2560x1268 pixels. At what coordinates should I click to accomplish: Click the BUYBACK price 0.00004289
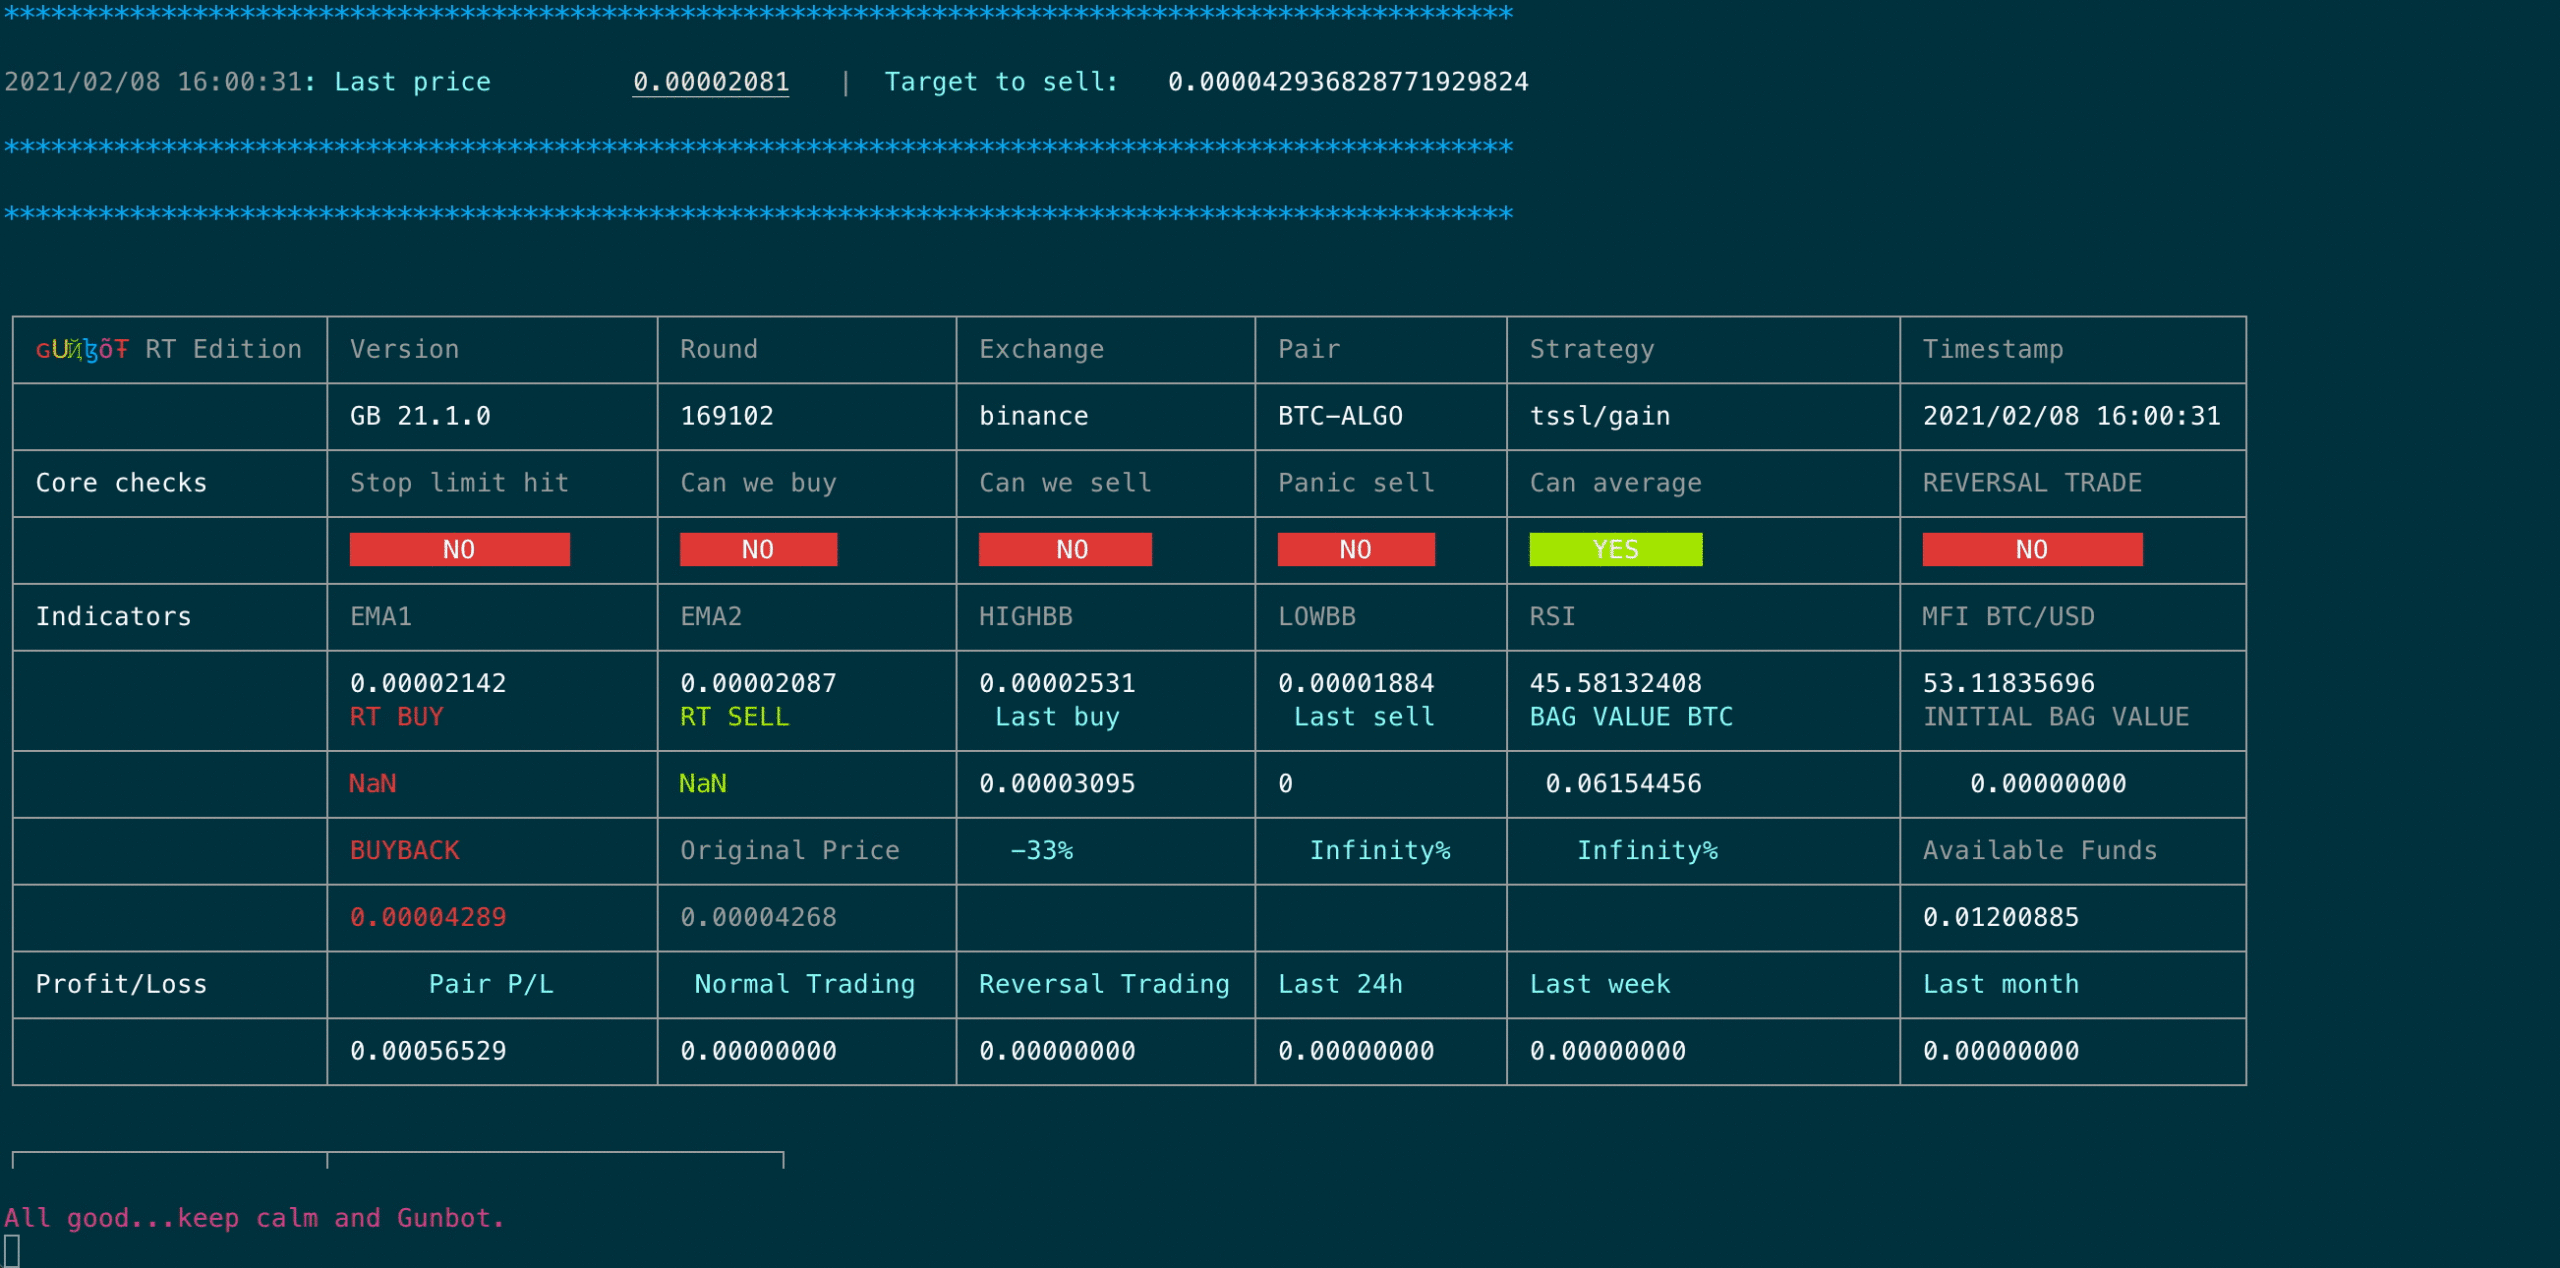pos(428,917)
